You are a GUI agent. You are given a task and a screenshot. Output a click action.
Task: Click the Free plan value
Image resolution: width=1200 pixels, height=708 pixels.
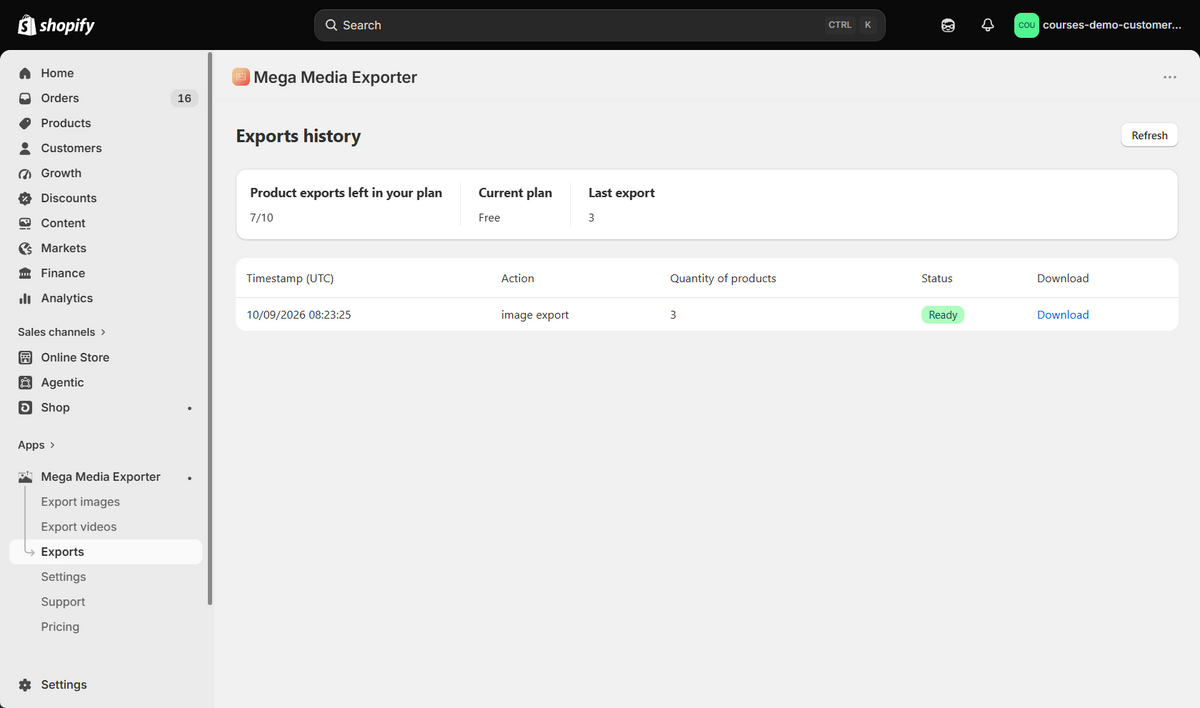click(x=489, y=218)
